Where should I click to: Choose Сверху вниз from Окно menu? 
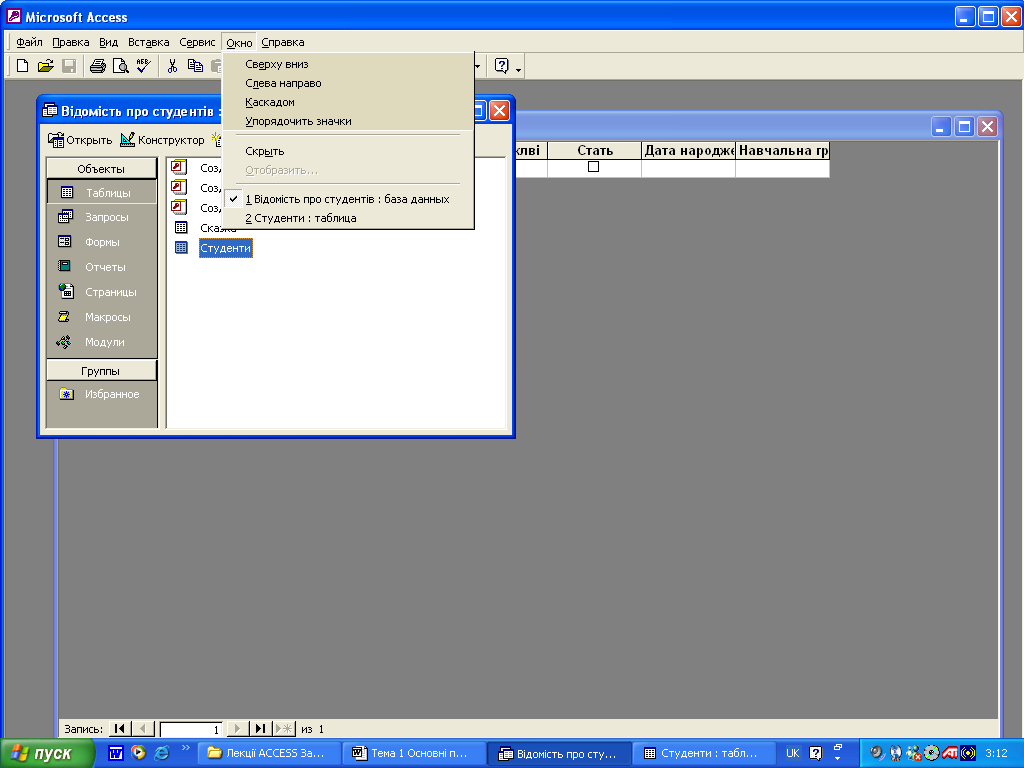[348, 64]
